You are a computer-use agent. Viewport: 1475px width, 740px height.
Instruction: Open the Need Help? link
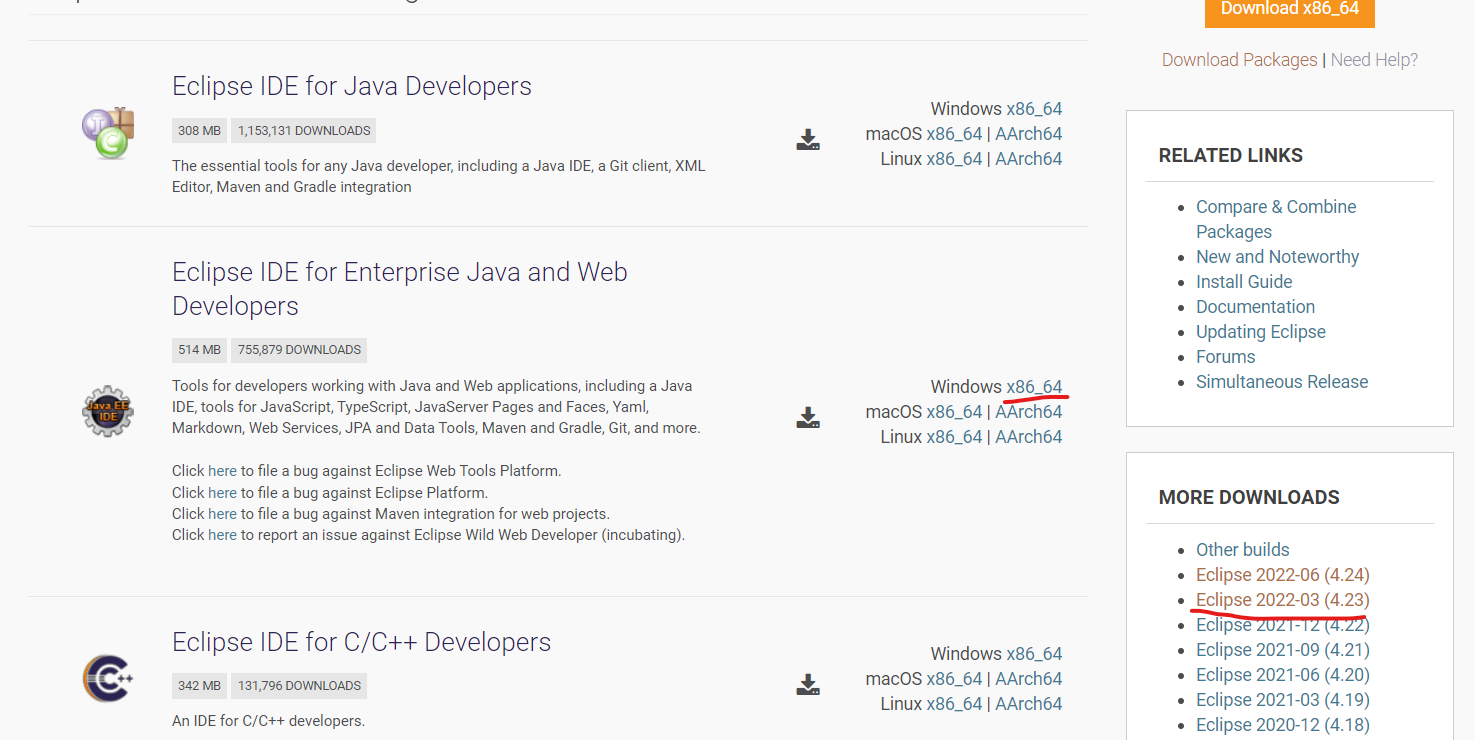1374,60
